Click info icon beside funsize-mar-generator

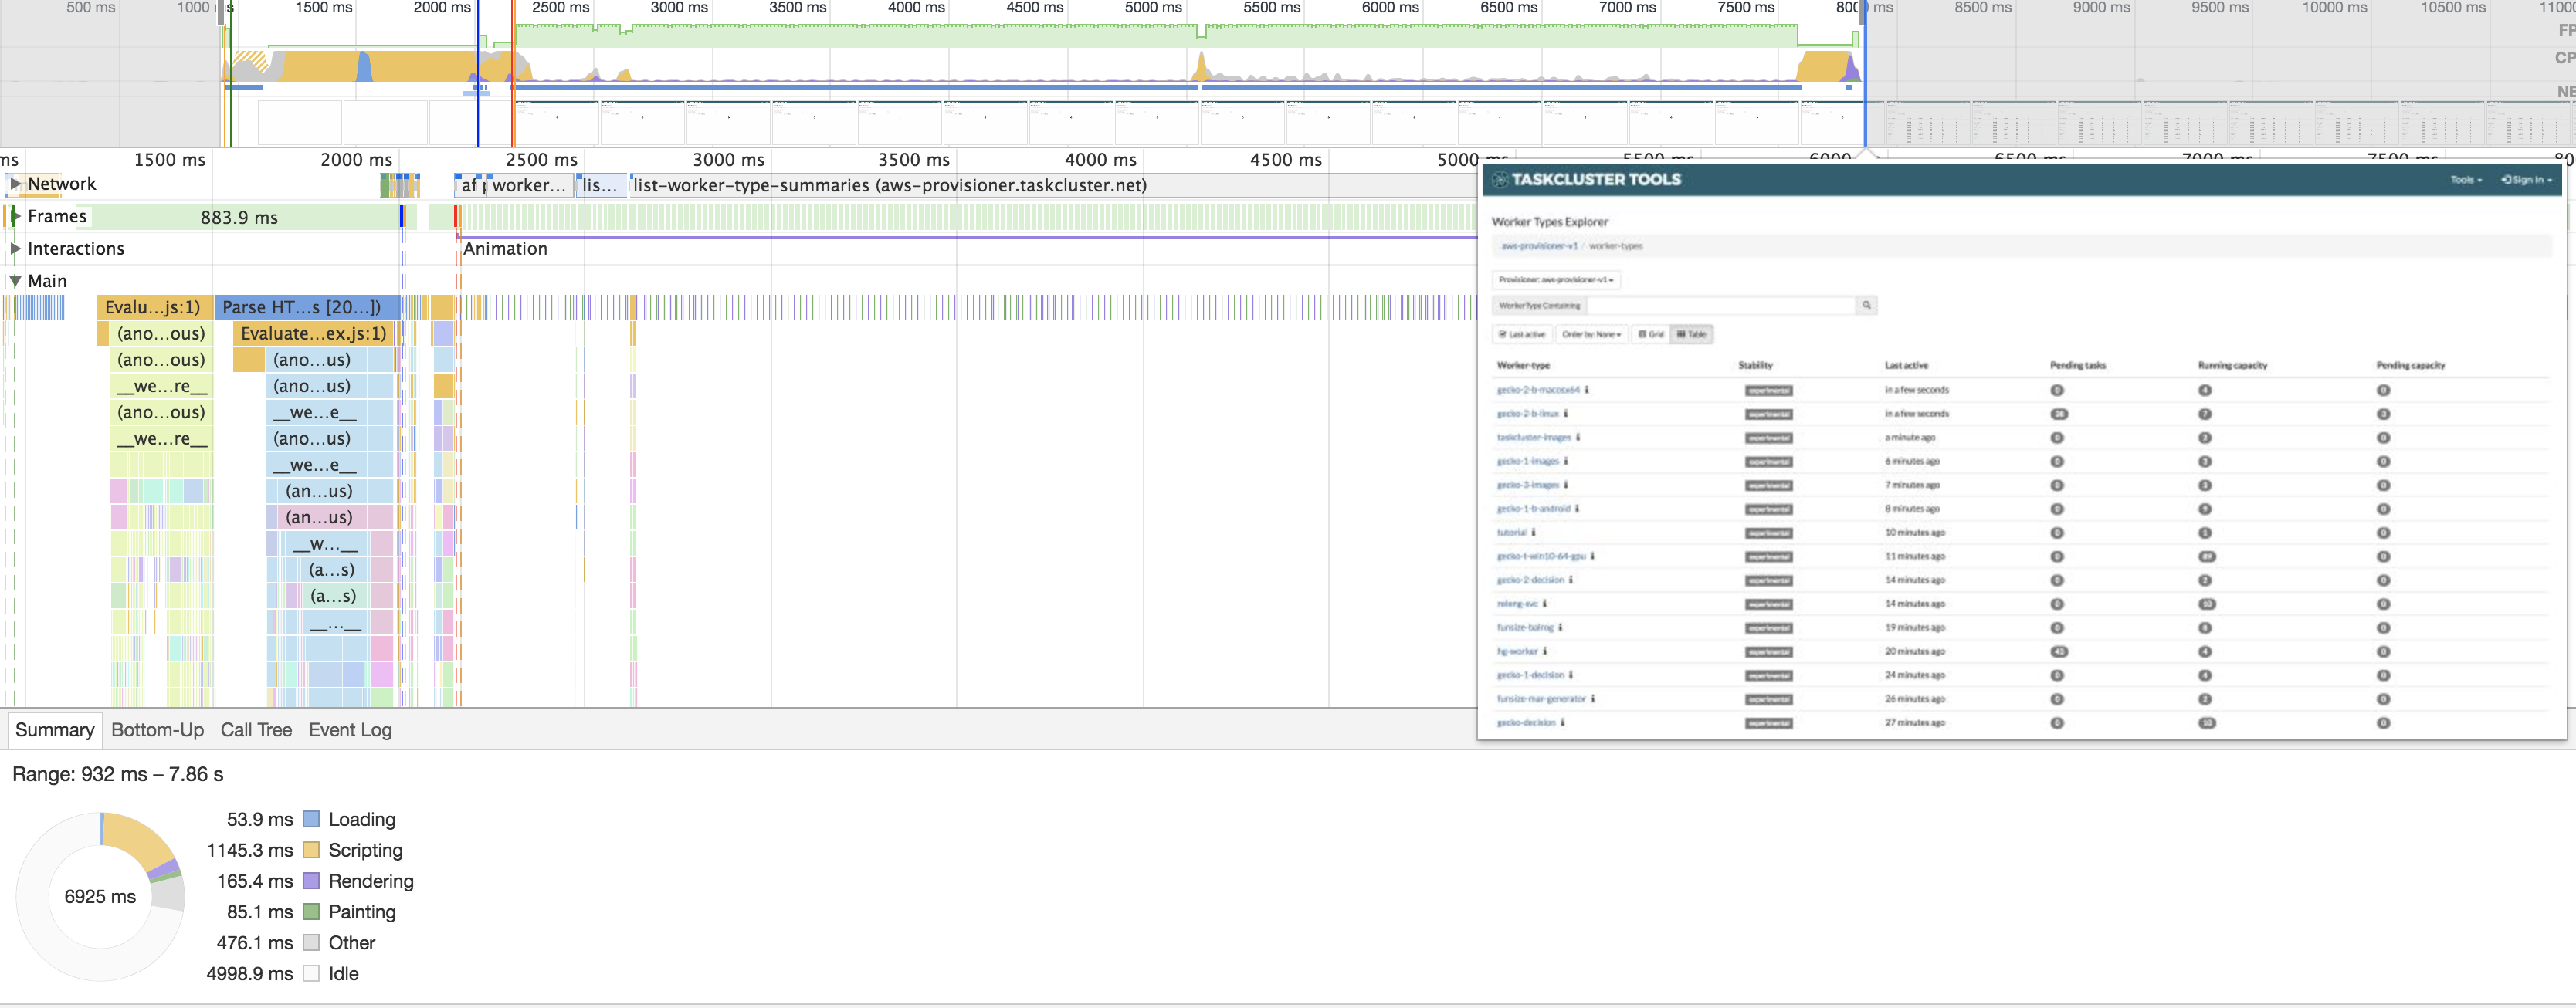point(1593,700)
